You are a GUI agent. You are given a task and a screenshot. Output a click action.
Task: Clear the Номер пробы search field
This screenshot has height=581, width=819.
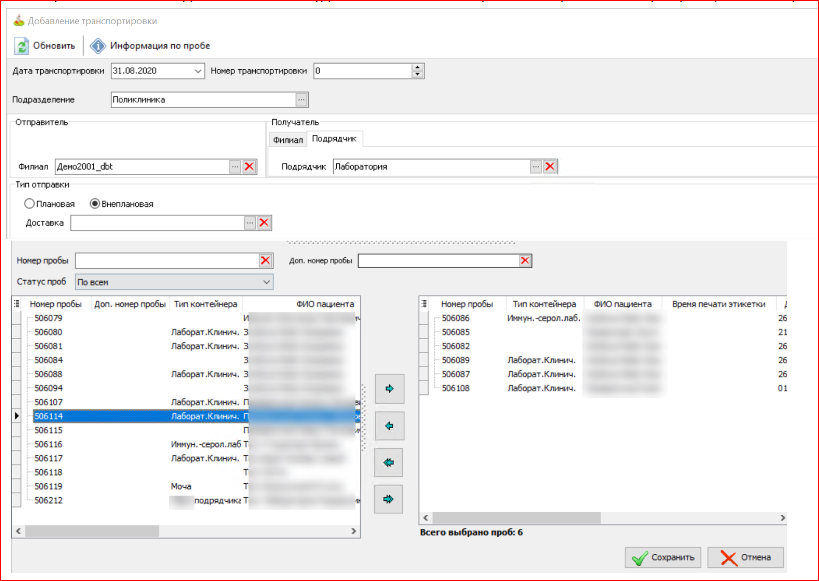(265, 260)
